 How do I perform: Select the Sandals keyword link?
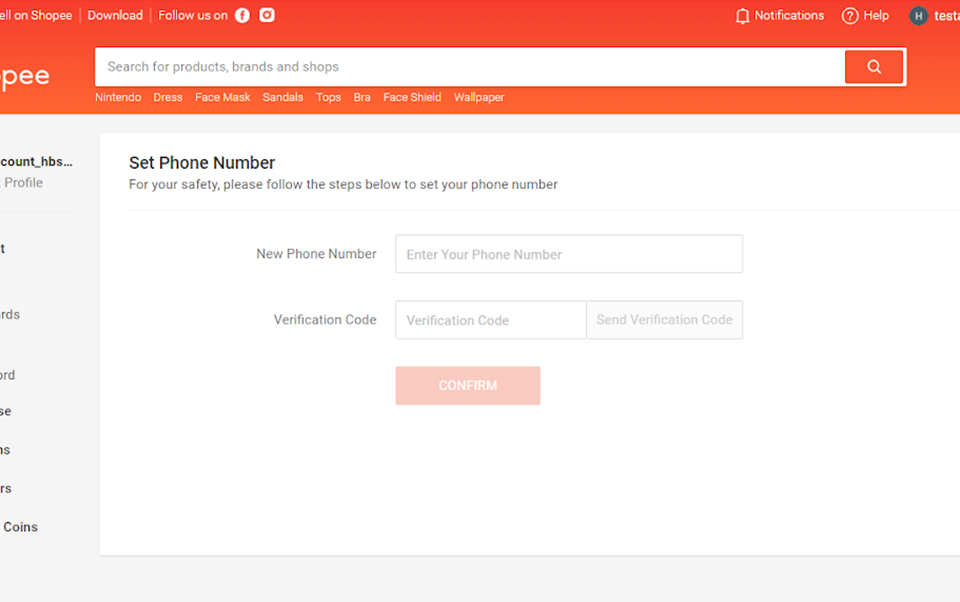point(283,97)
